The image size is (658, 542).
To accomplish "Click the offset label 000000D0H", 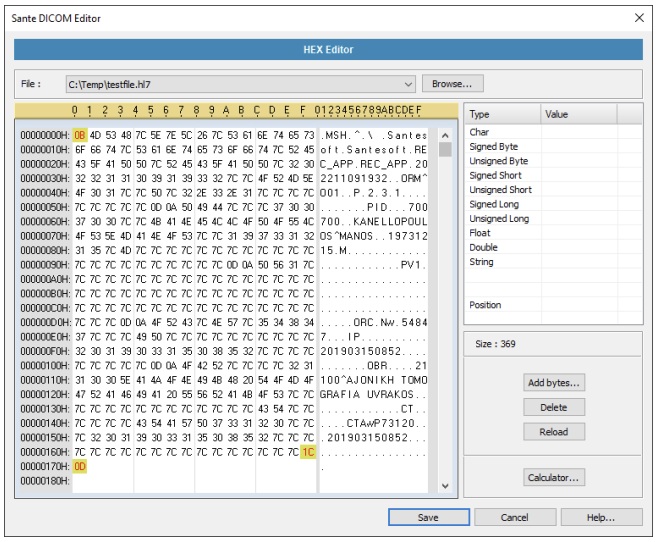I will [x=45, y=322].
